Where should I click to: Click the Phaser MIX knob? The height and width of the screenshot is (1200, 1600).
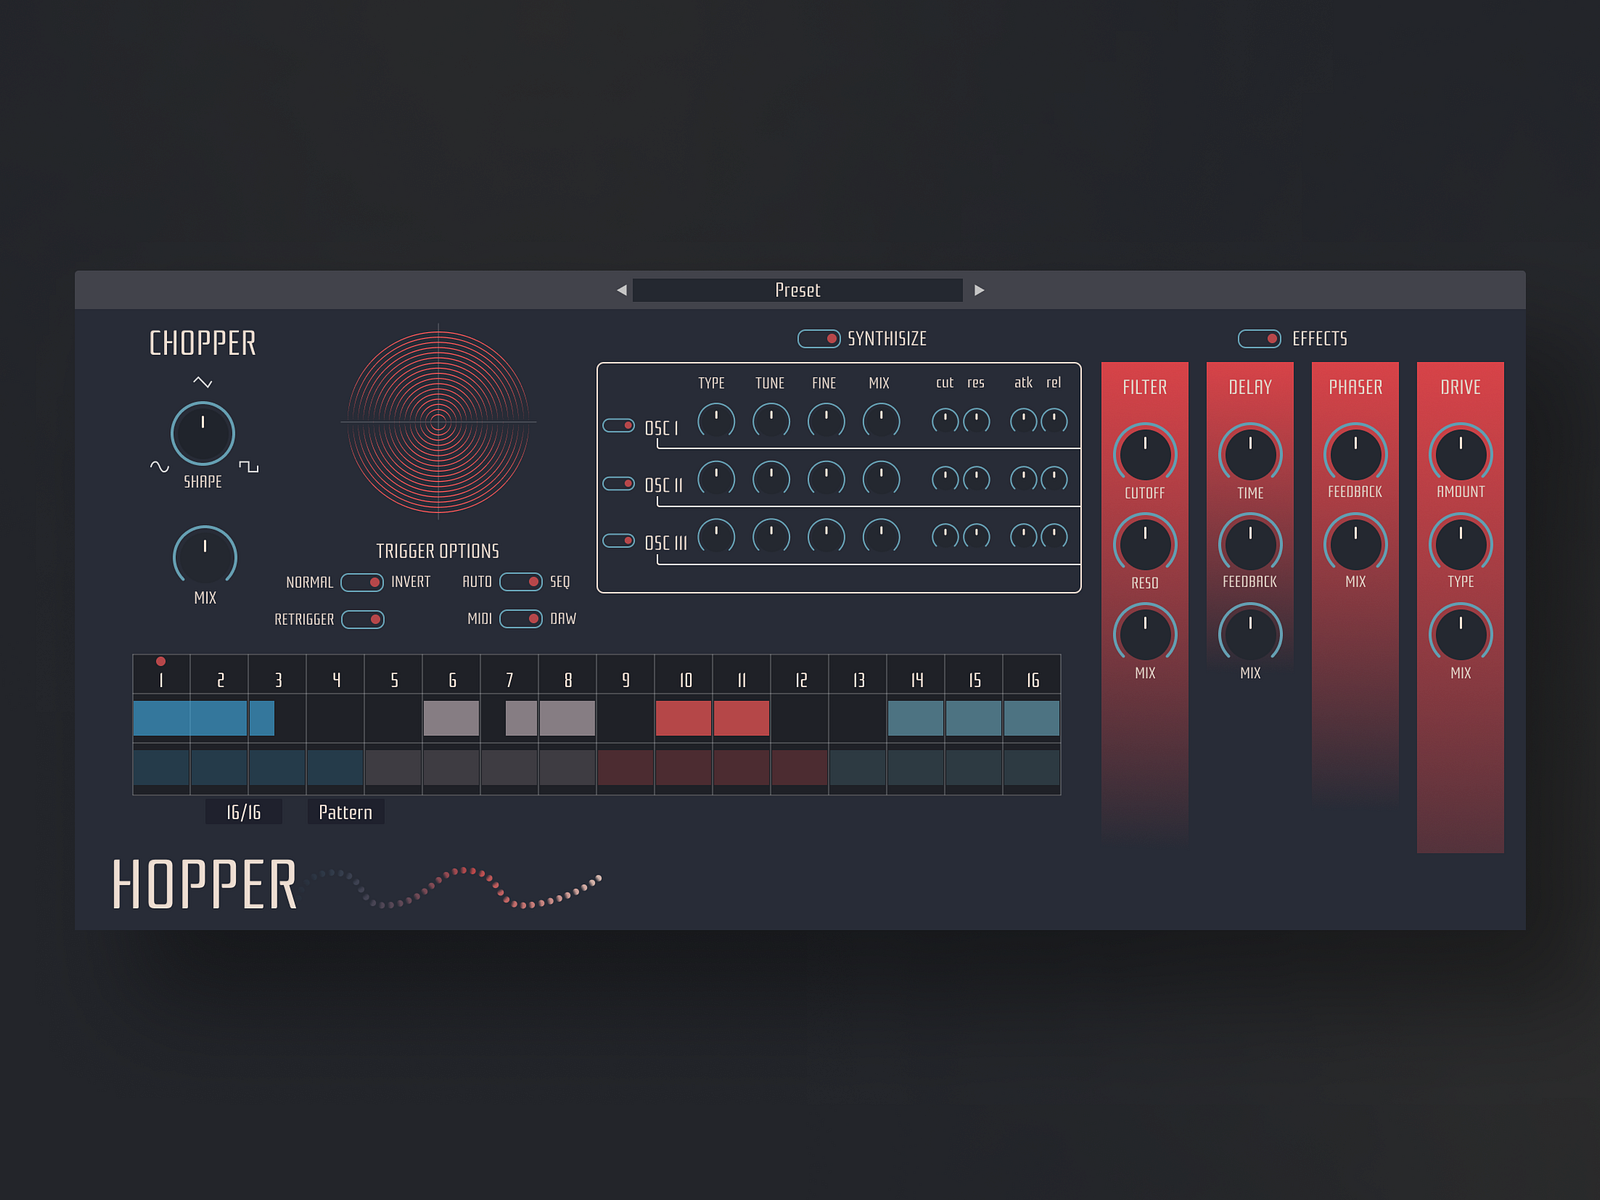click(1355, 545)
